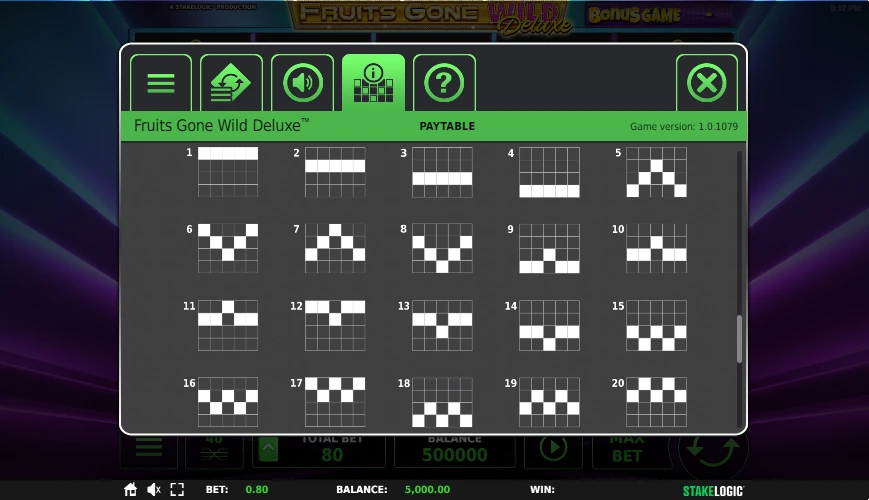
Task: Click the home icon in bottom bar
Action: 130,489
